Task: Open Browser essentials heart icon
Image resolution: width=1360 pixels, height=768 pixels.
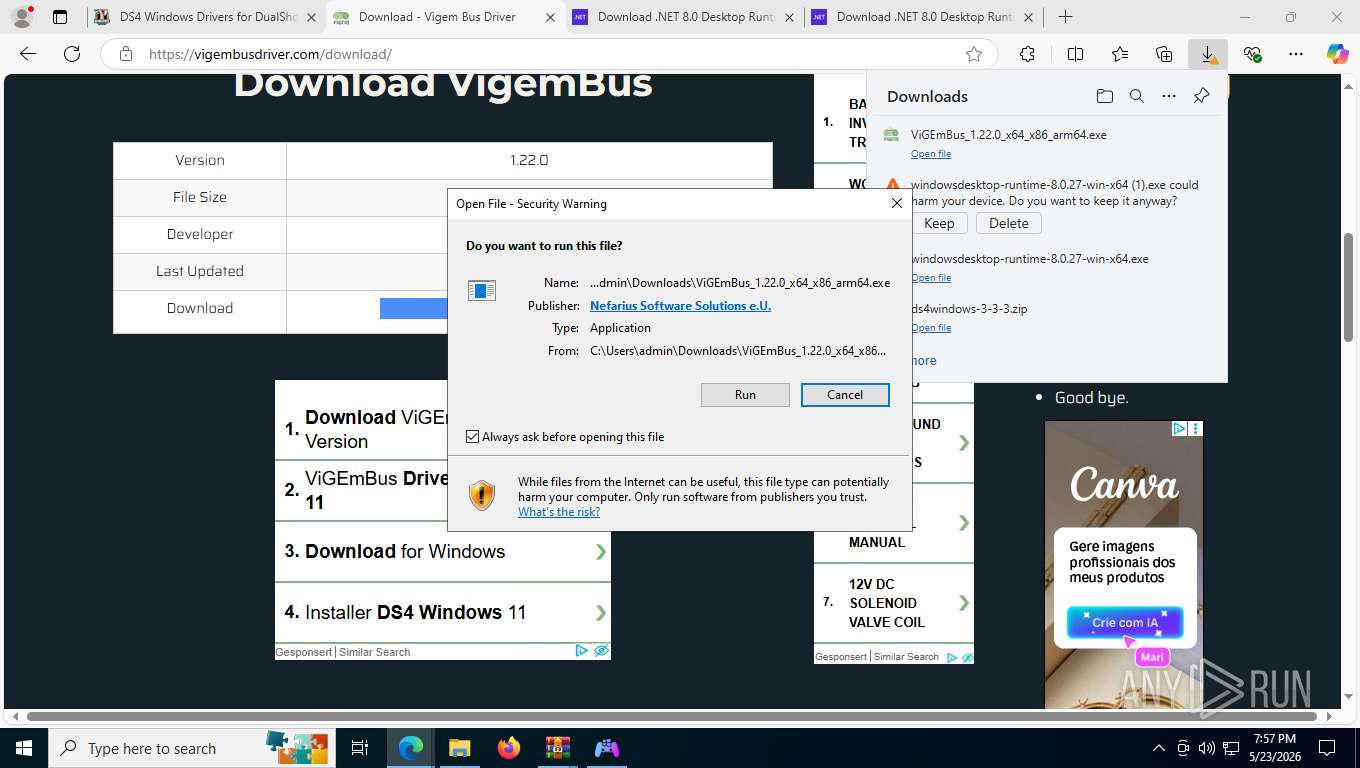Action: click(1252, 54)
